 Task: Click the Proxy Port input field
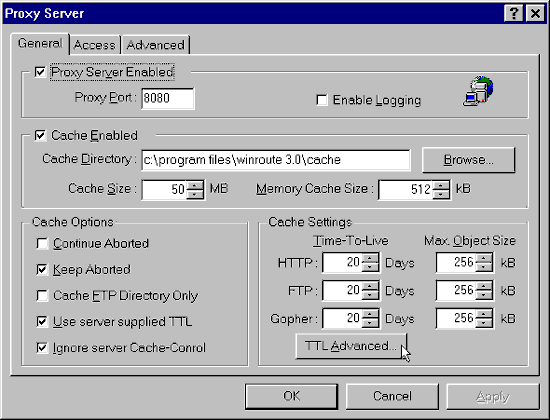[168, 98]
